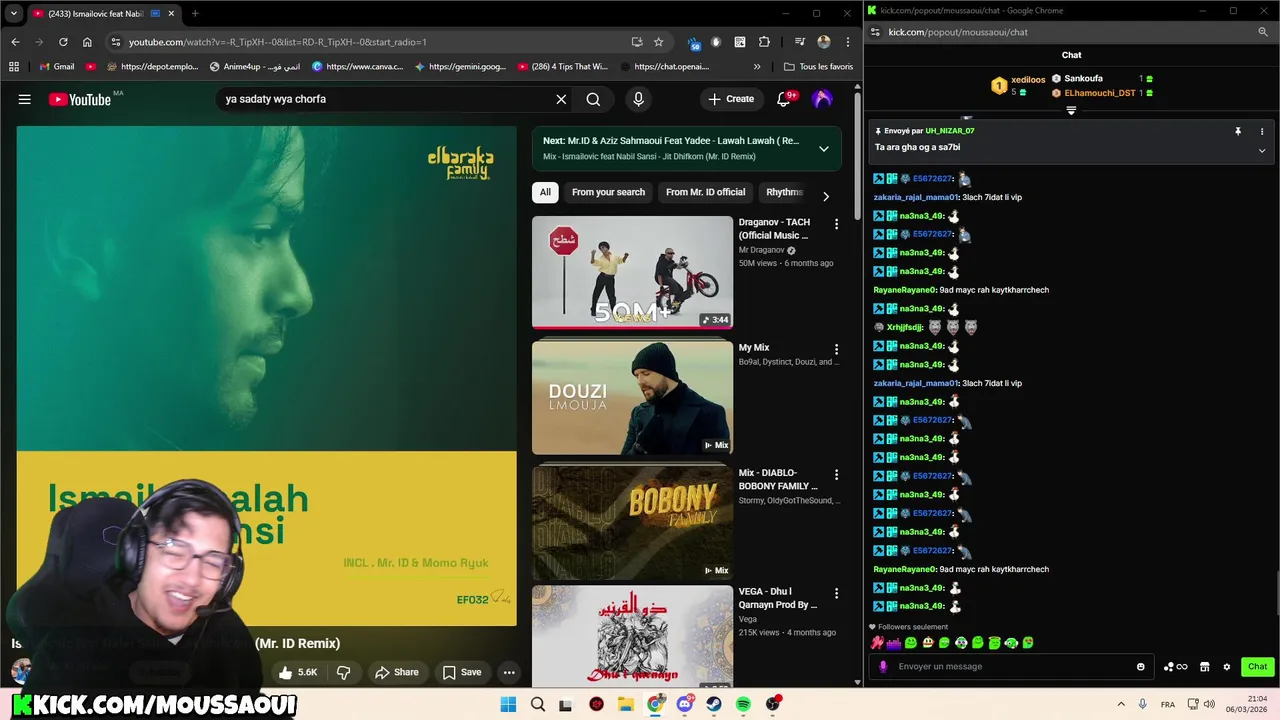Open Diablo Bobony Family mix thumbnail
The image size is (1280, 720).
(x=632, y=522)
